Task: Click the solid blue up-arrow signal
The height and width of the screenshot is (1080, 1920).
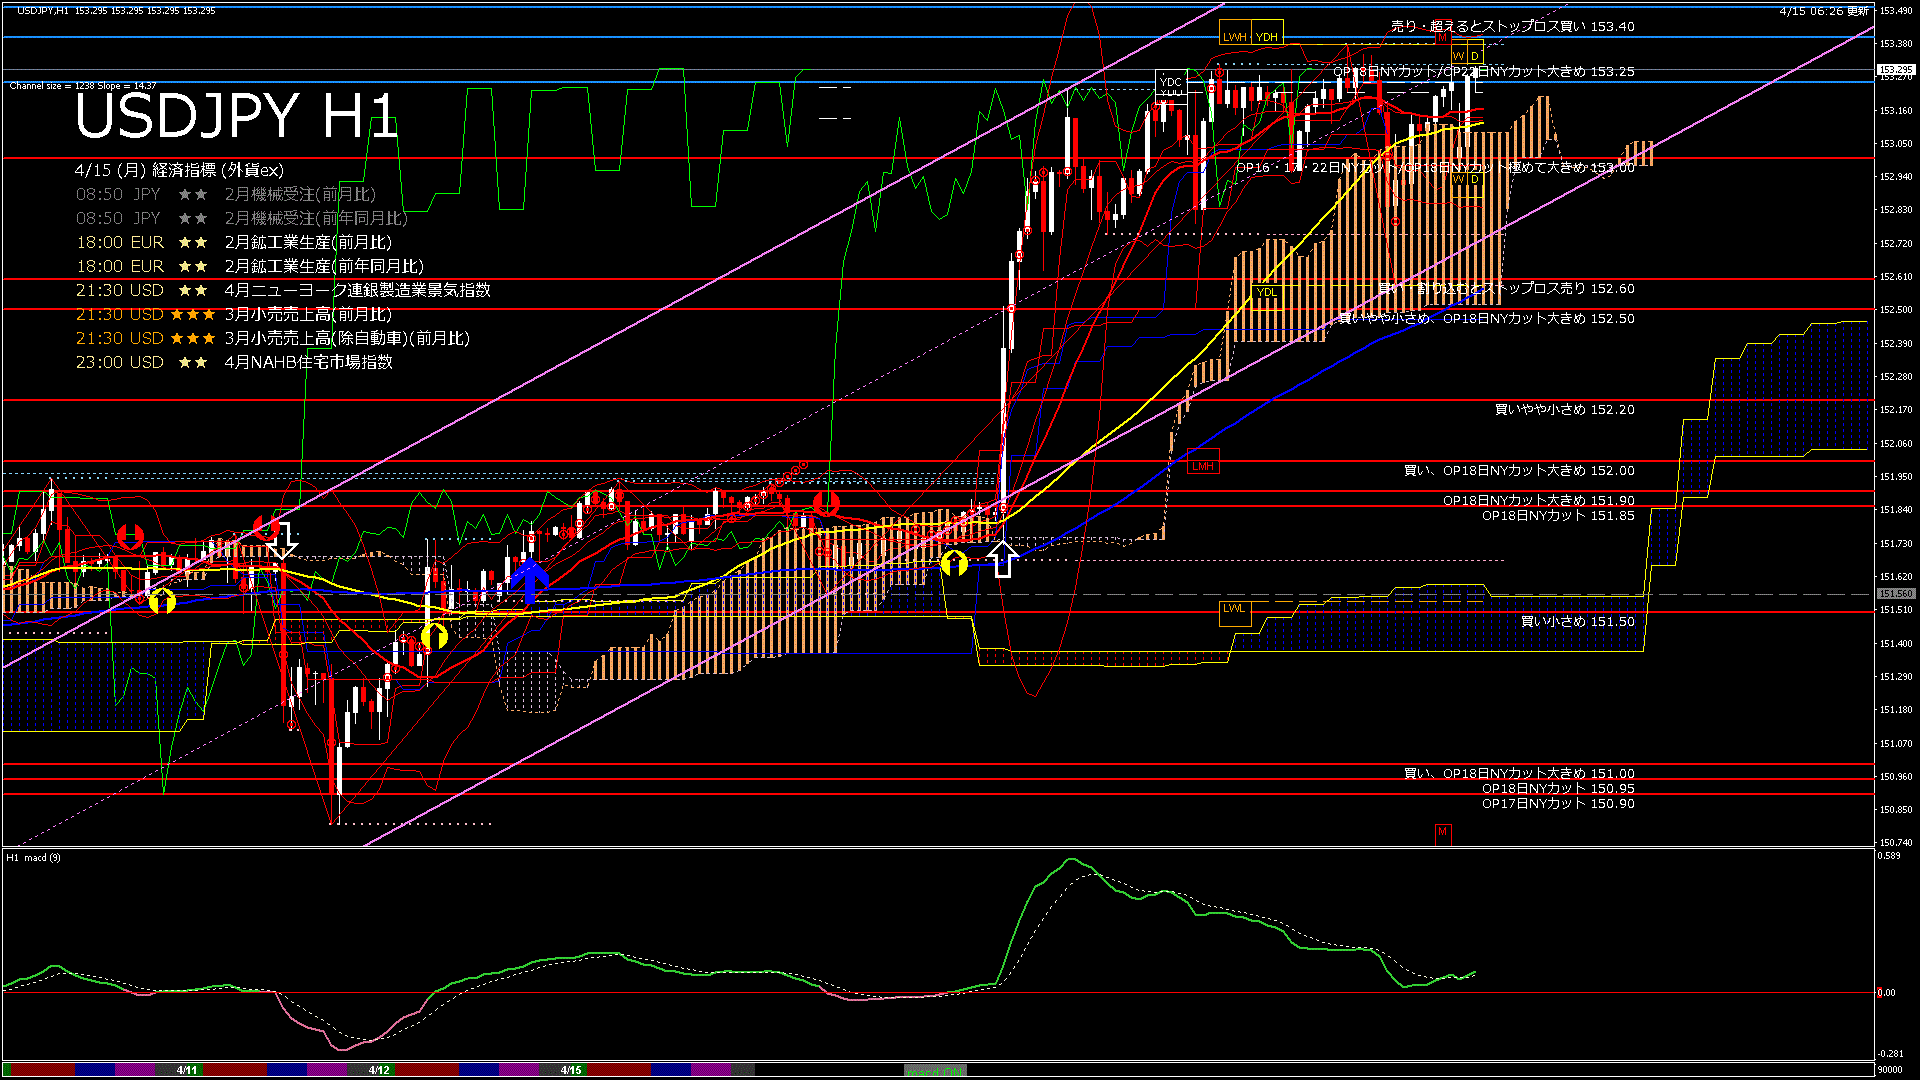Action: [530, 582]
